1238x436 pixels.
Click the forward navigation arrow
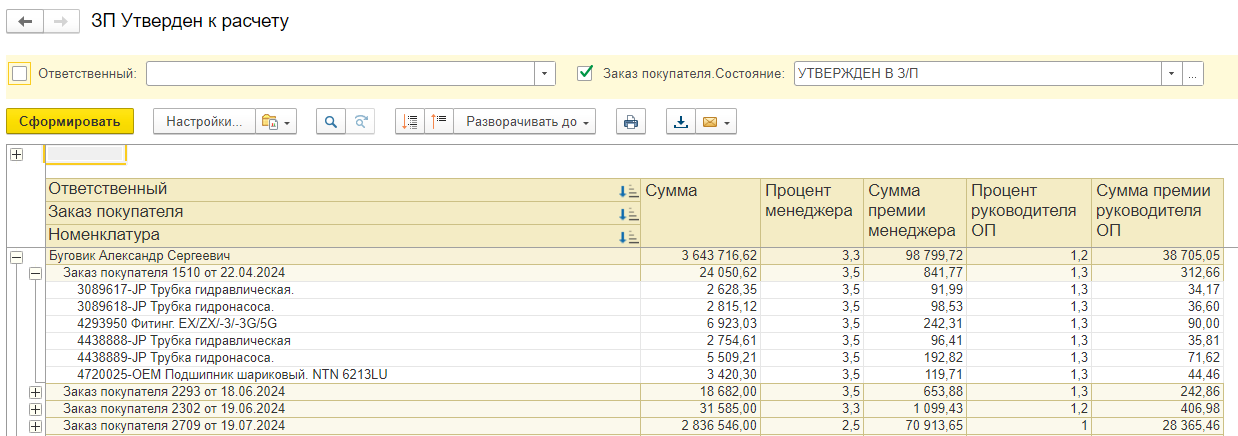coord(60,21)
